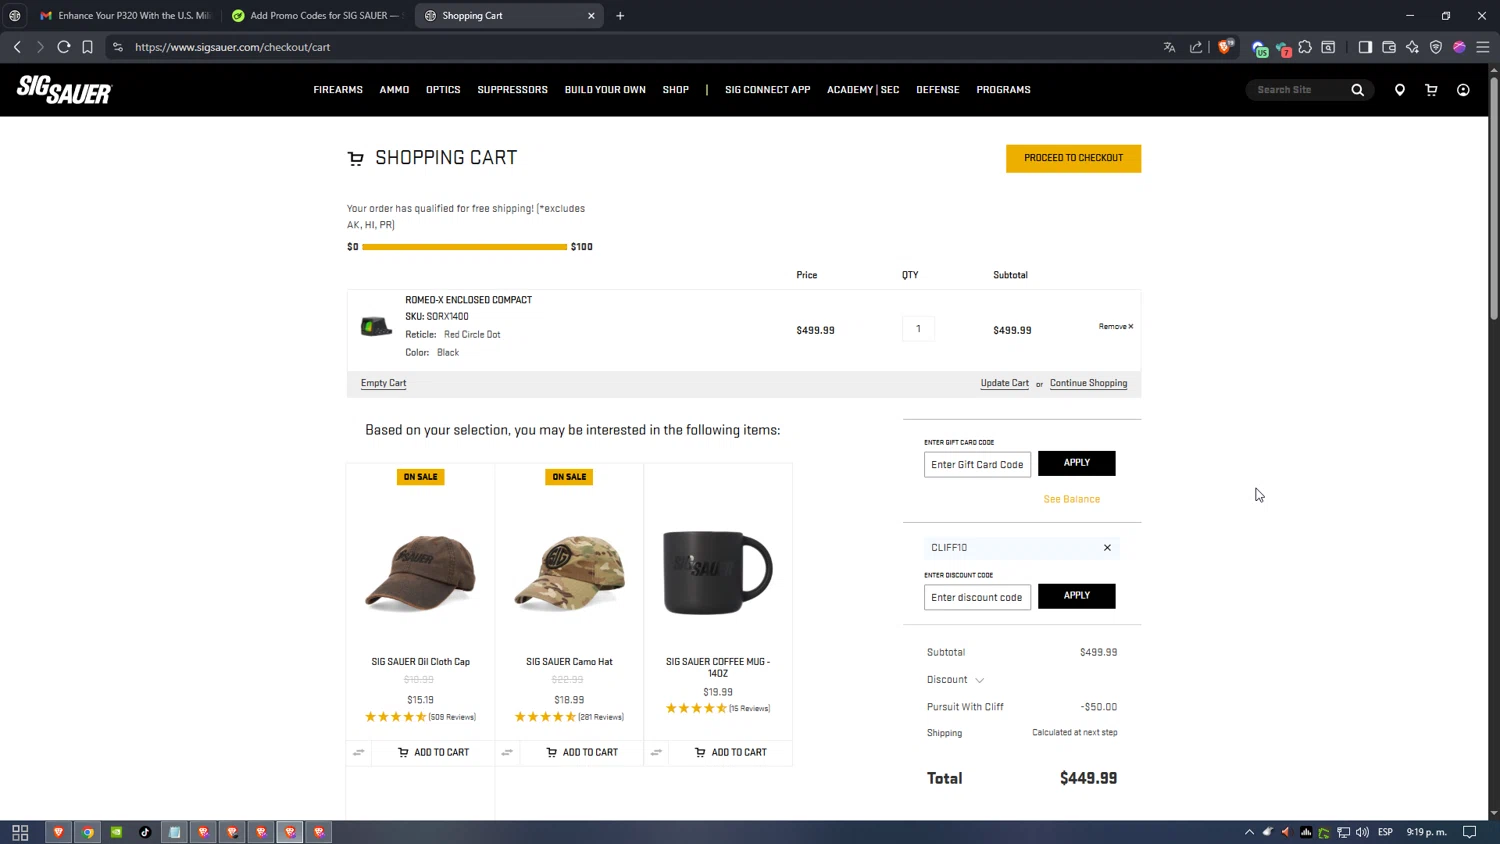The width and height of the screenshot is (1500, 844).
Task: Open the account profile icon
Action: 1463,90
